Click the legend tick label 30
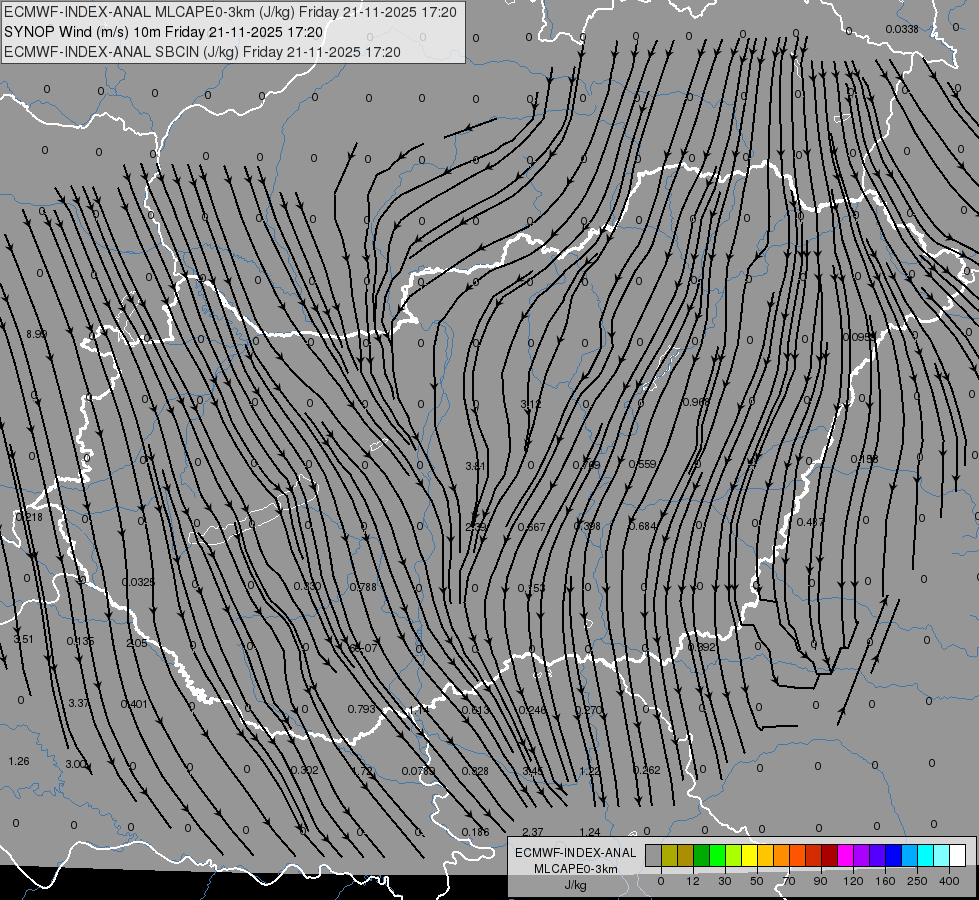Image resolution: width=979 pixels, height=900 pixels. tap(725, 881)
